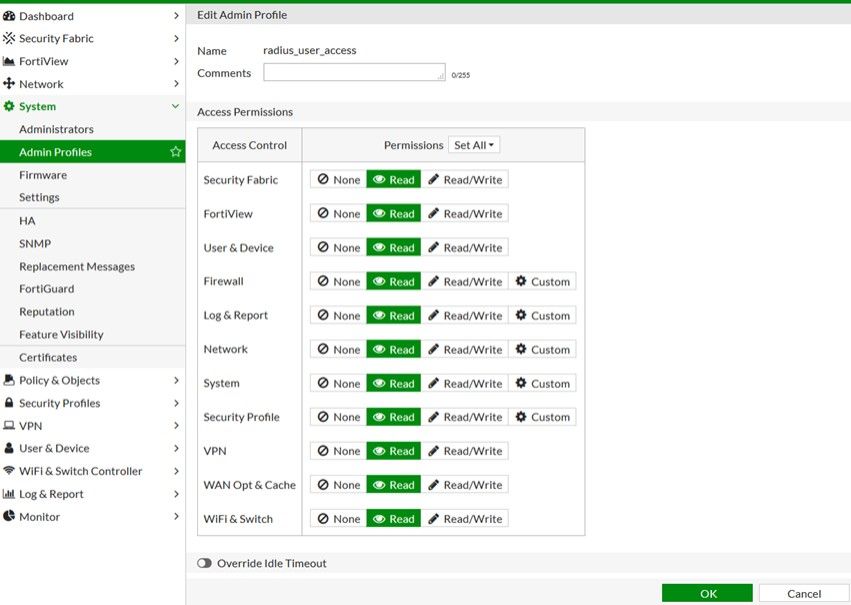Enable the Override Idle Timeout switch

[205, 563]
